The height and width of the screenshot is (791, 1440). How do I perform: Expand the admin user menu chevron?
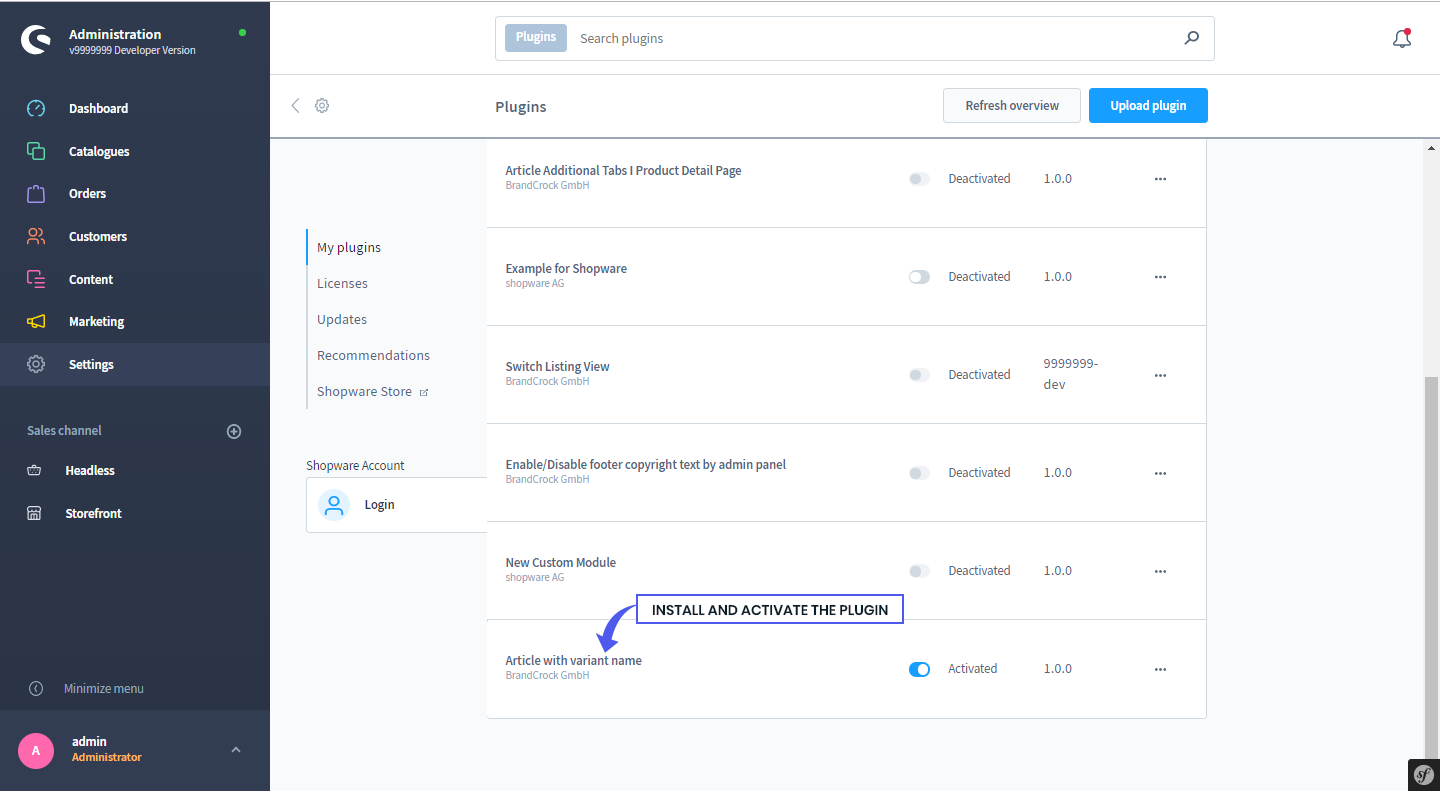pyautogui.click(x=236, y=749)
